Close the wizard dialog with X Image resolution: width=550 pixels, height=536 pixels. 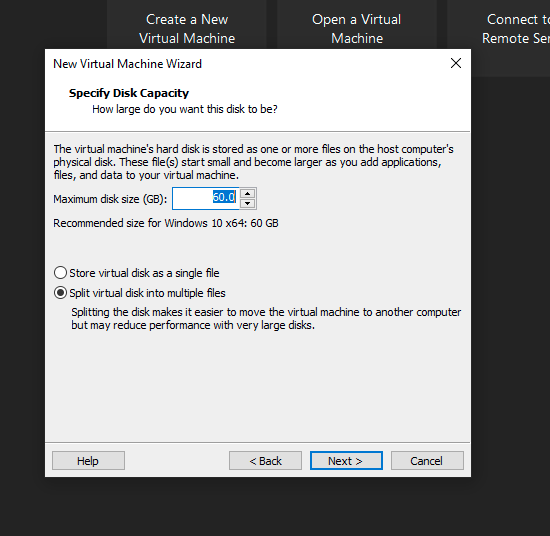tap(456, 63)
